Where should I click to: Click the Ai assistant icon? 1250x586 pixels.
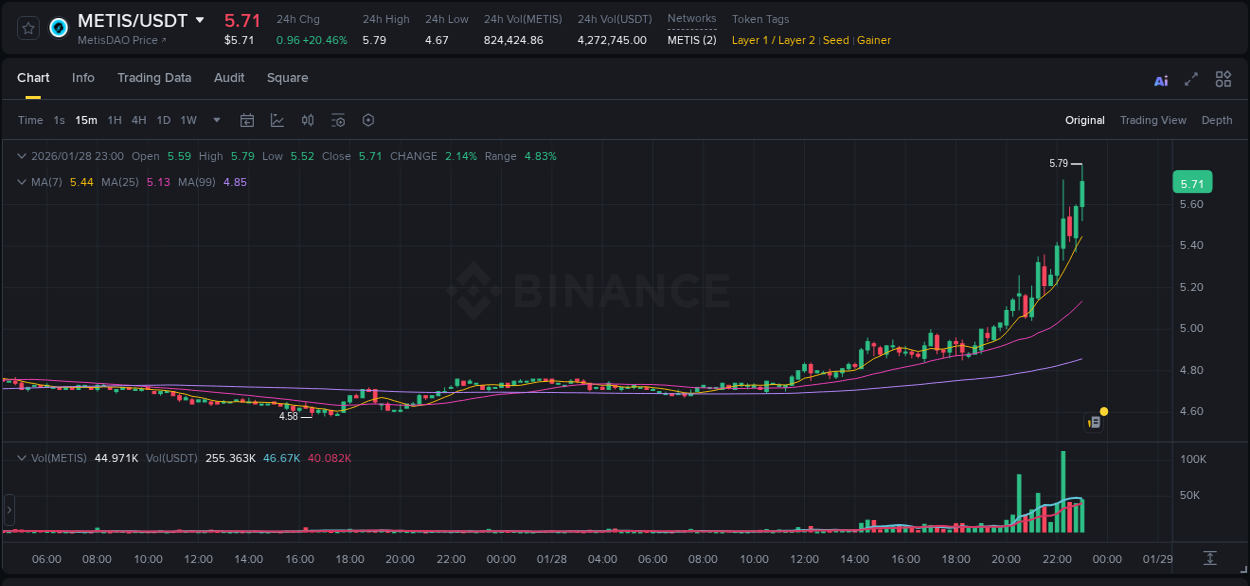click(x=1160, y=79)
